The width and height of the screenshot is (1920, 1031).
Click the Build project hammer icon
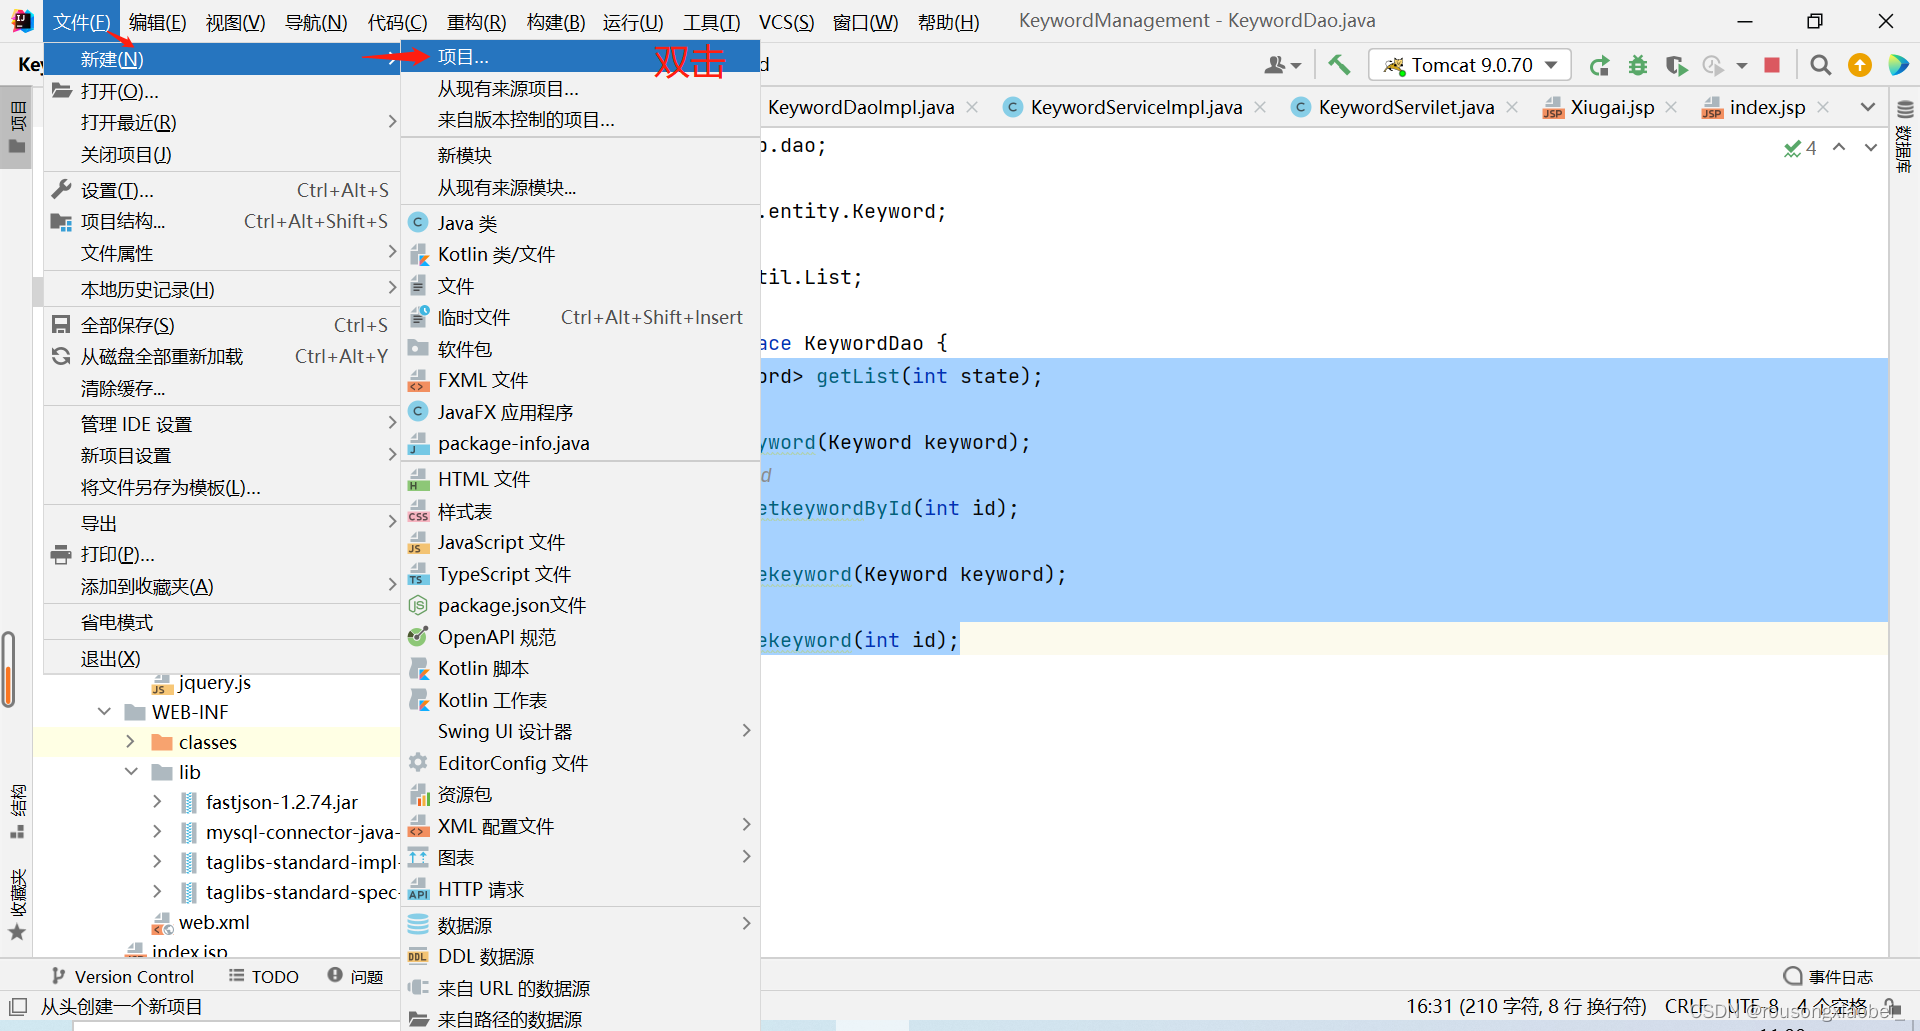[1339, 65]
